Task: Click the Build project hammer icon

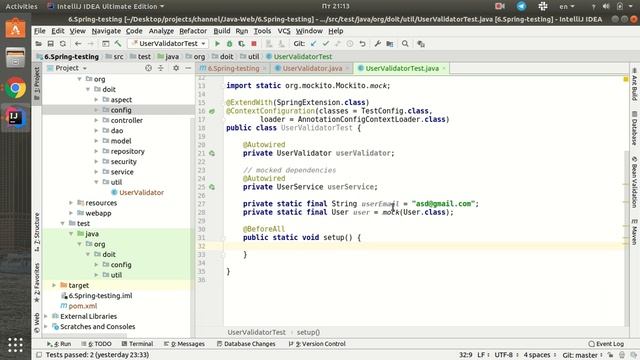Action: pos(118,44)
